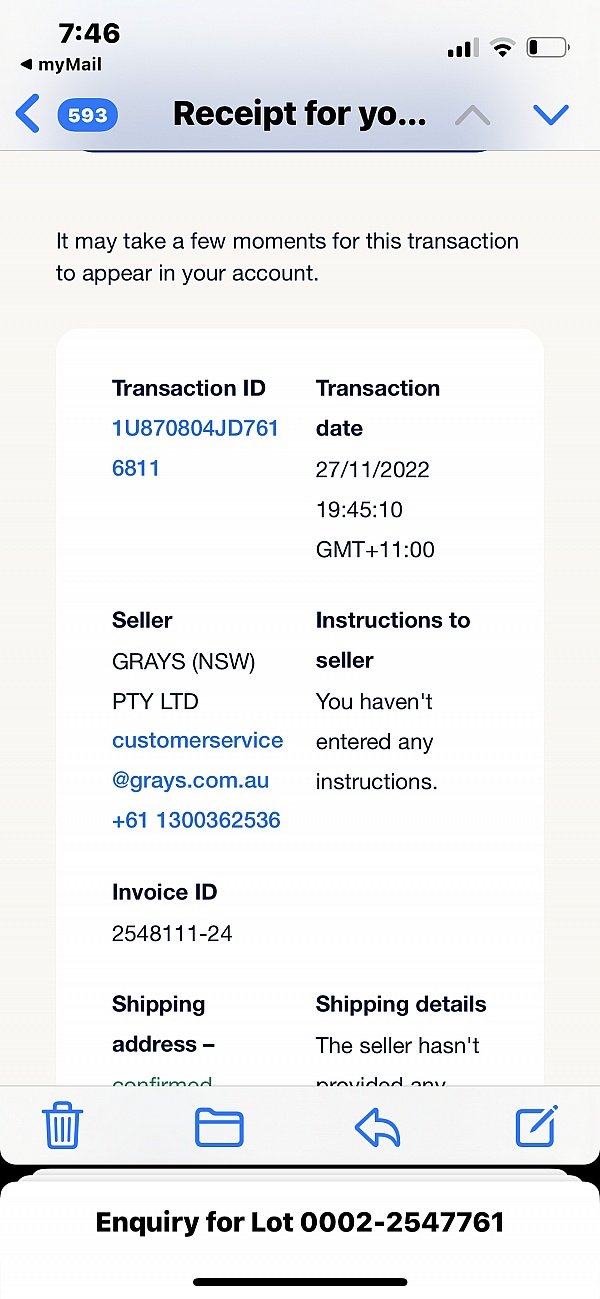Tap the battery indicator in status bar
Viewport: 600px width, 1299px height.
(x=547, y=47)
